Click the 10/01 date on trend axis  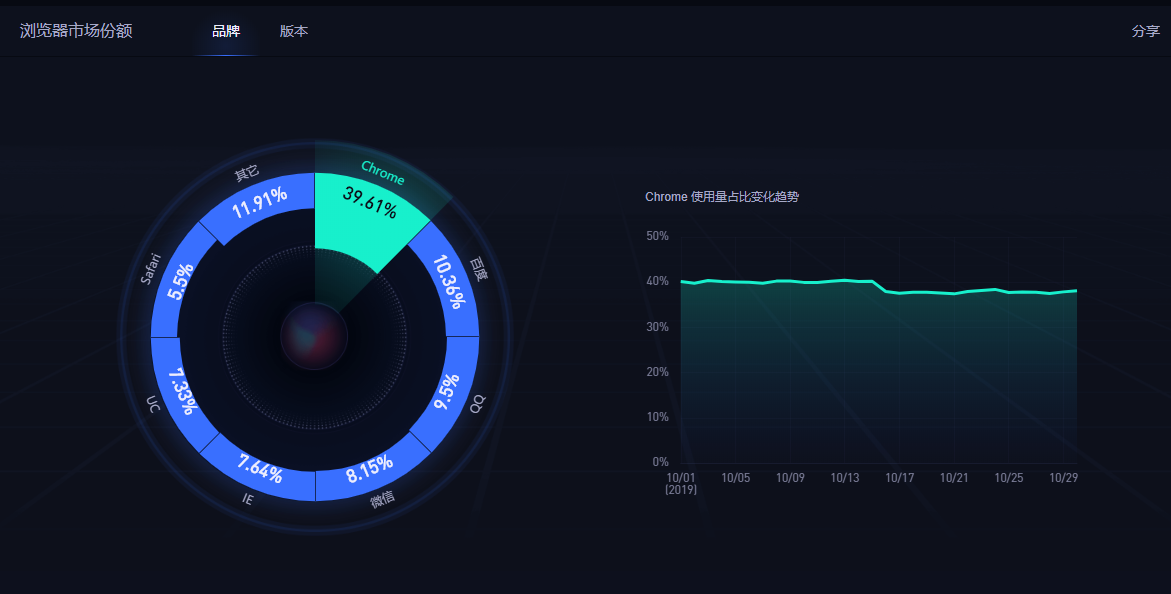point(680,478)
